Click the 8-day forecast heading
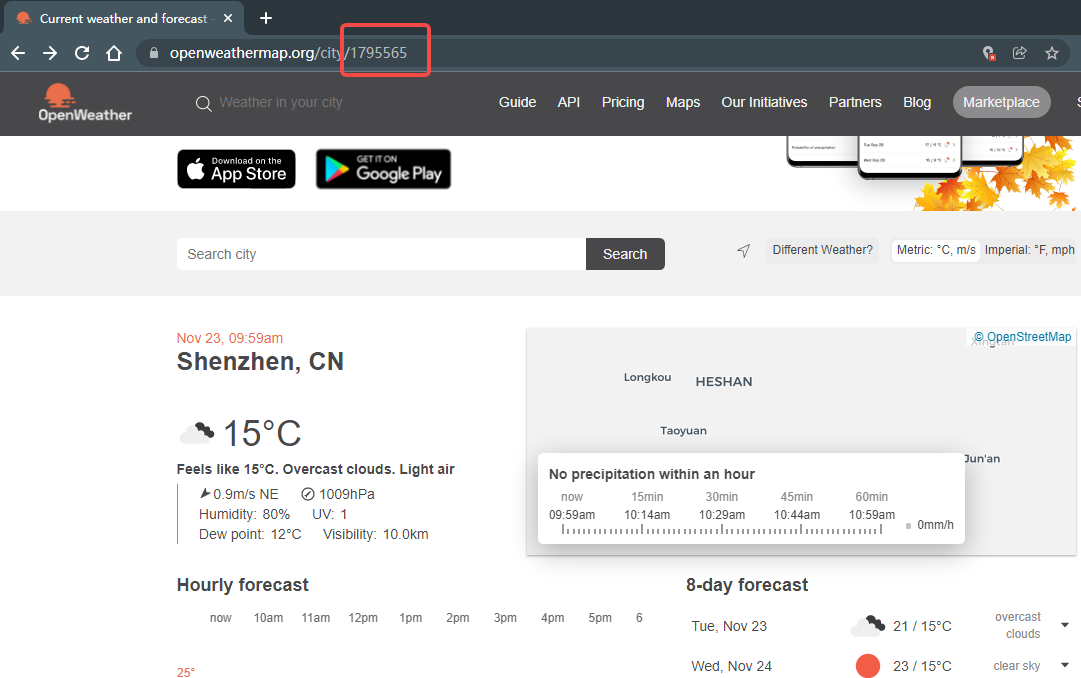Screen dimensions: 1081x678 (747, 585)
